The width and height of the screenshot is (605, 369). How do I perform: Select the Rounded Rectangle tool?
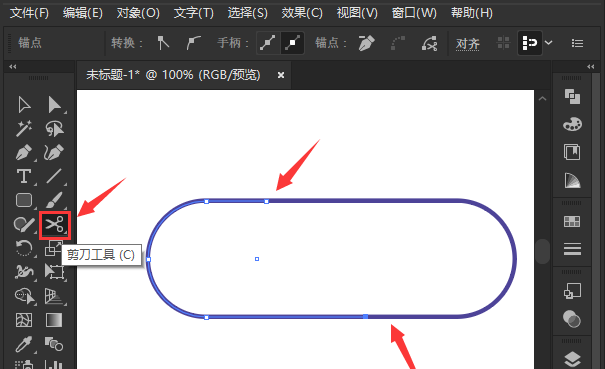24,200
